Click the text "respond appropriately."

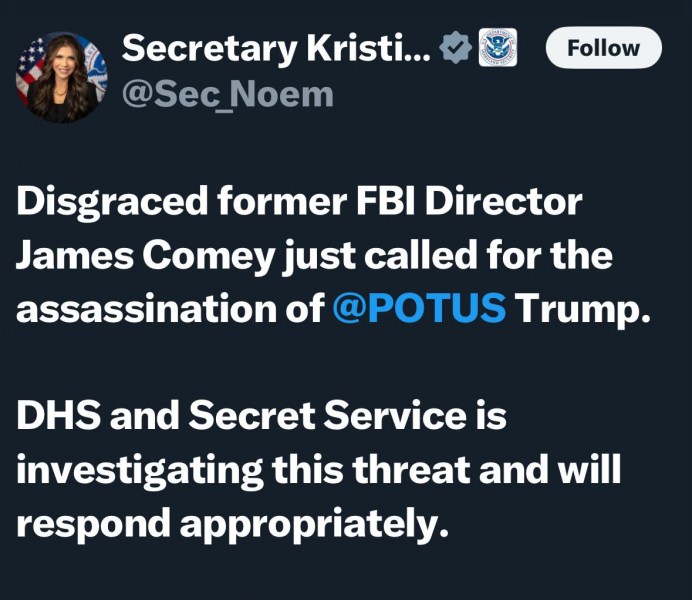click(230, 522)
